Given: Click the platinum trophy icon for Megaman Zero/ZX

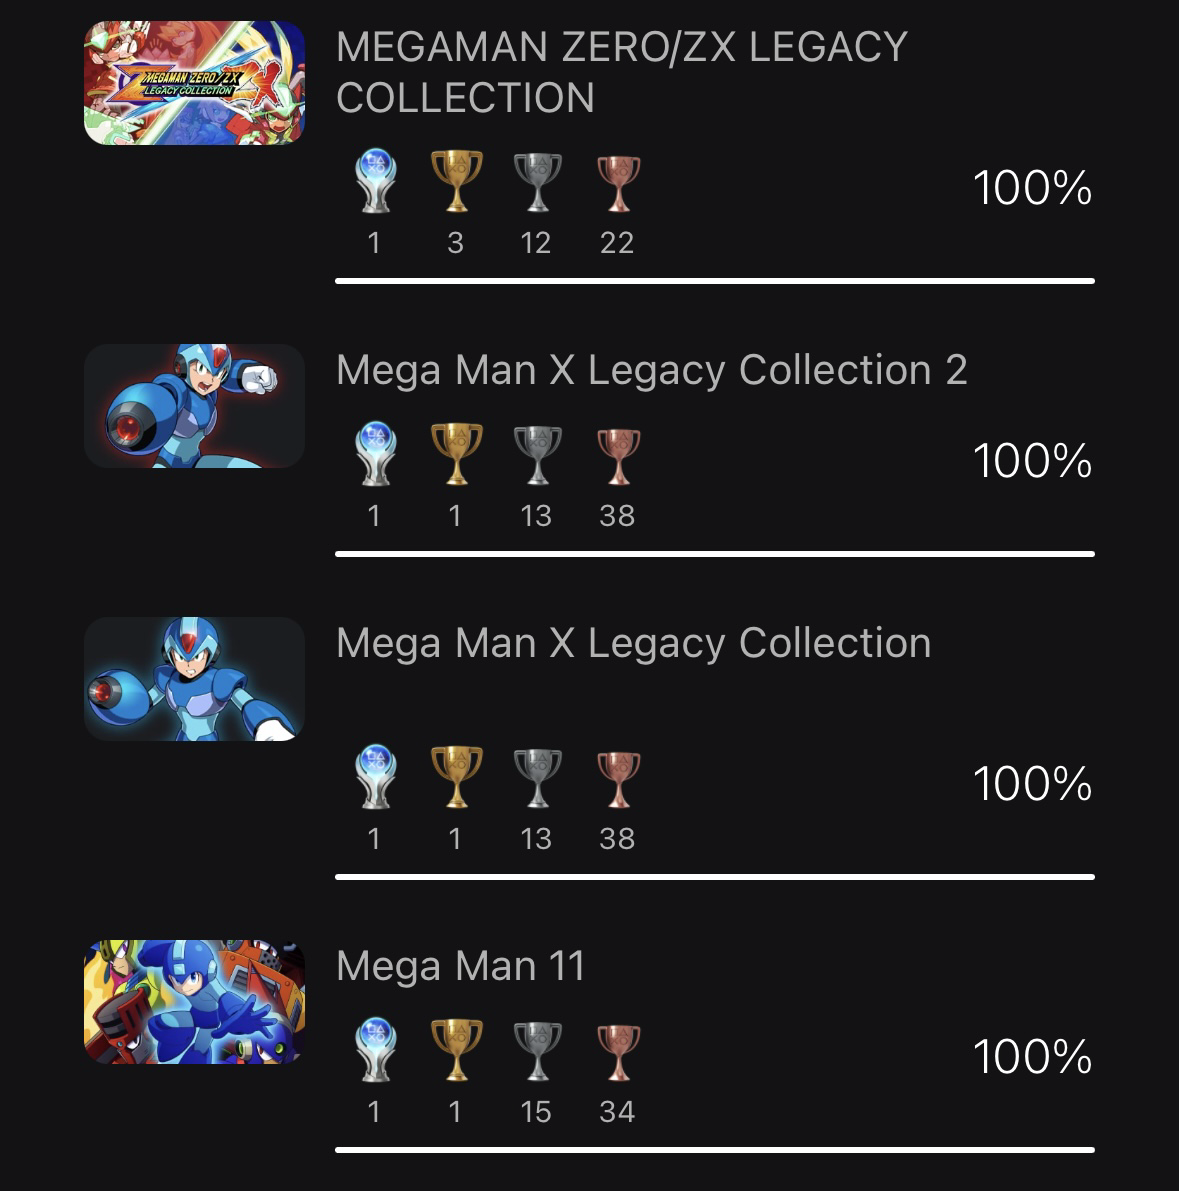Looking at the screenshot, I should tap(376, 181).
